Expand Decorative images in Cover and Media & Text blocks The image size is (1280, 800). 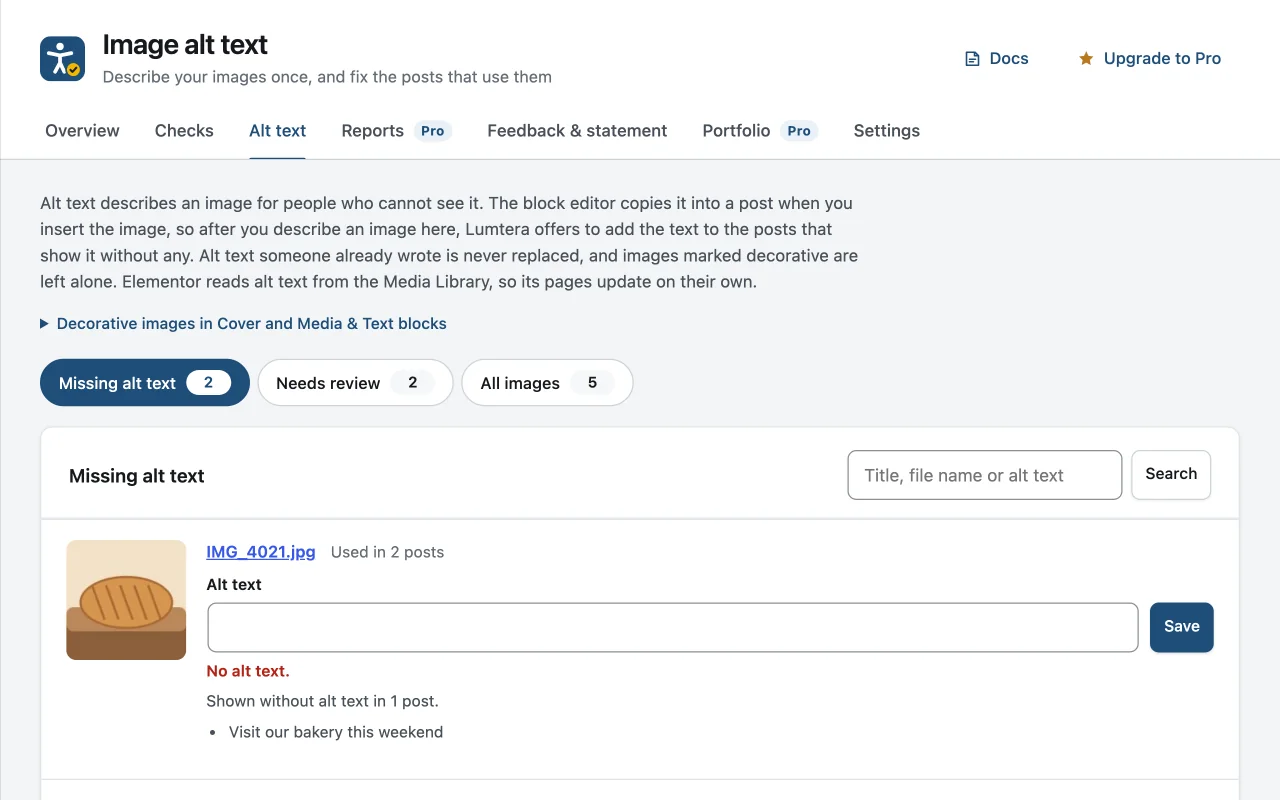(x=243, y=324)
